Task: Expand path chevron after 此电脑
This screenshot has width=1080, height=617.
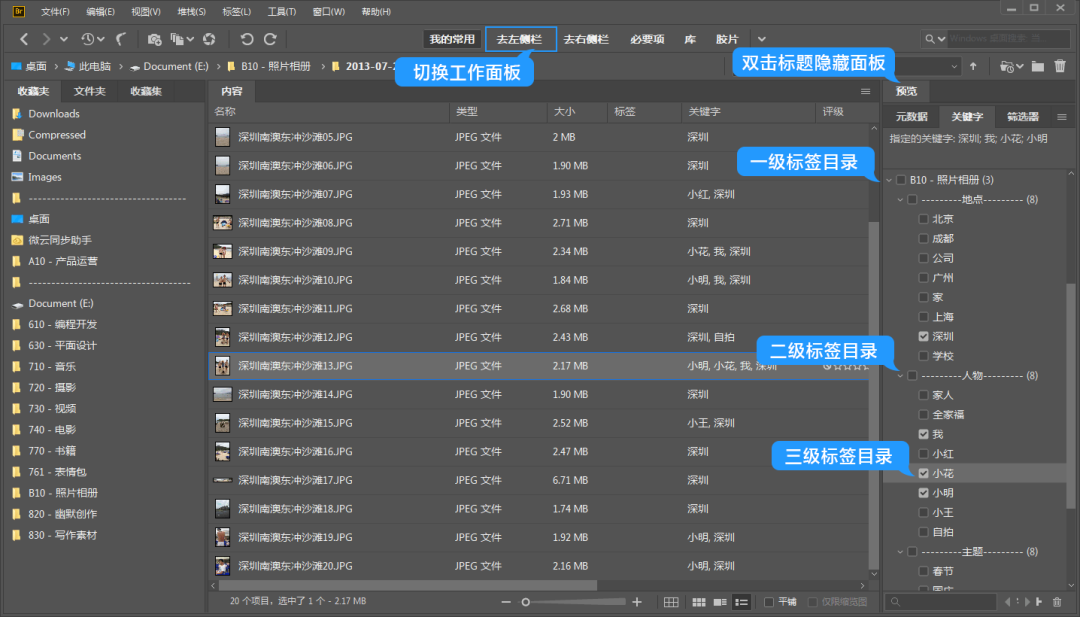Action: [x=120, y=66]
